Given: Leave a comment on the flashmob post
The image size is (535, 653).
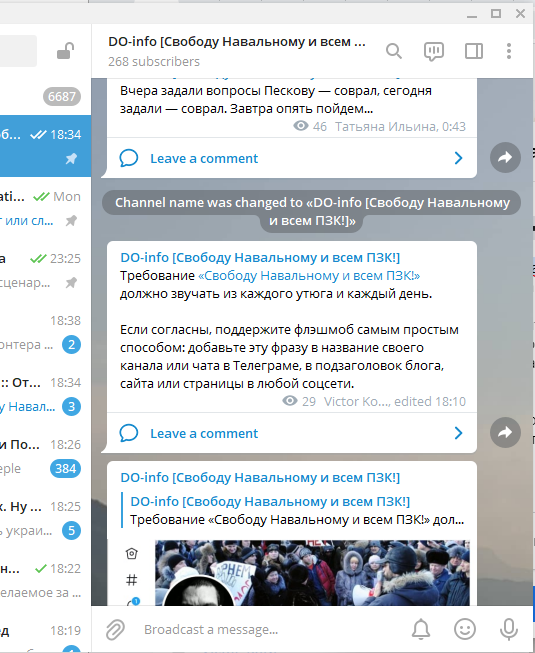Looking at the screenshot, I should click(204, 433).
